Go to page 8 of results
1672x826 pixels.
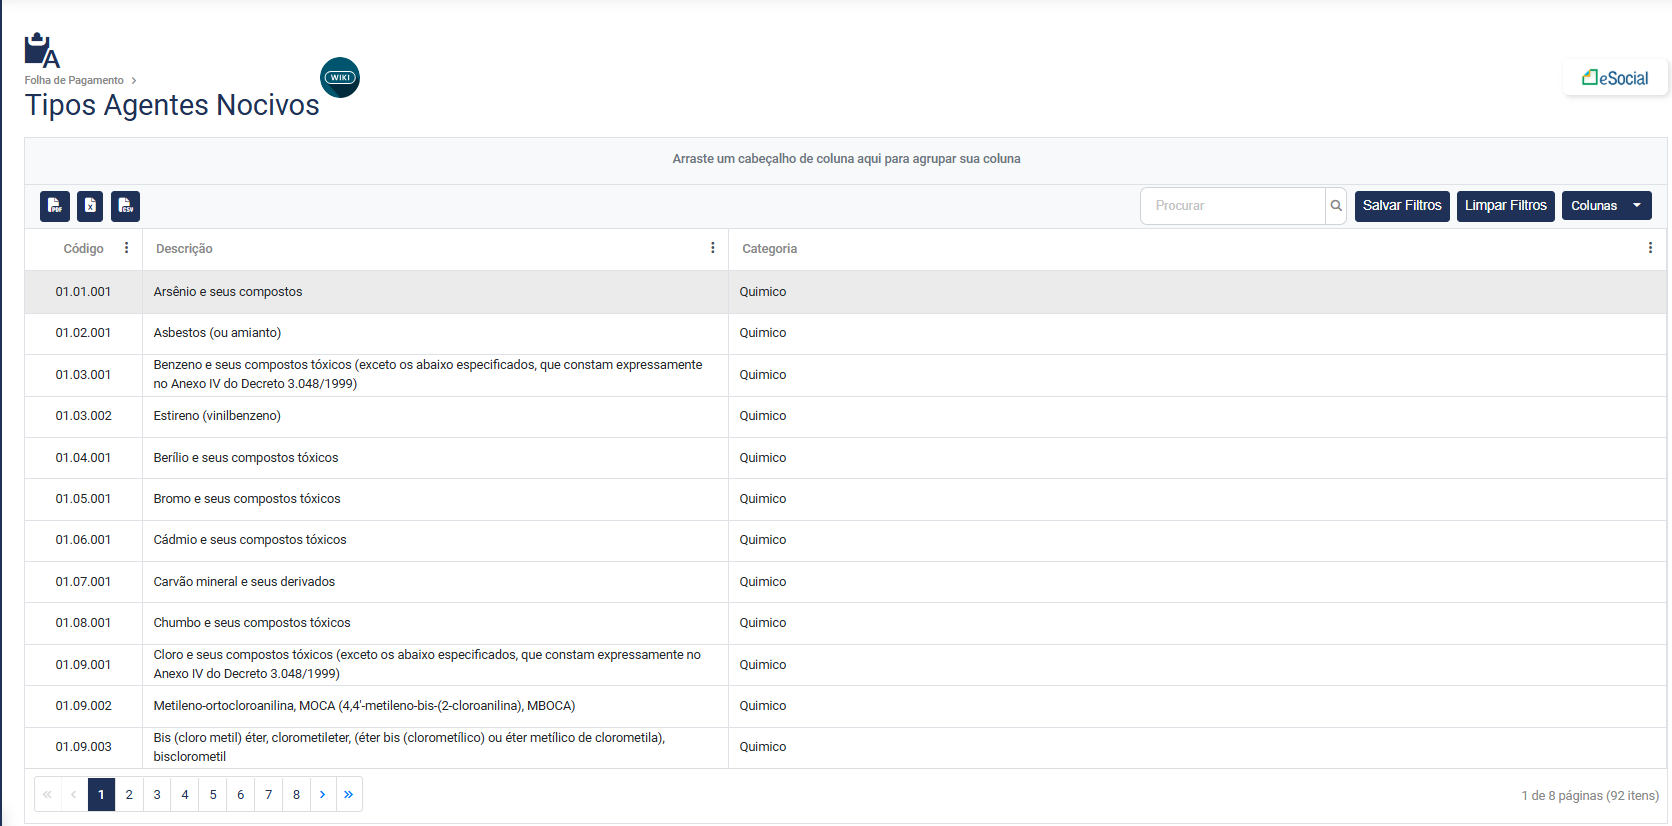[x=296, y=795]
